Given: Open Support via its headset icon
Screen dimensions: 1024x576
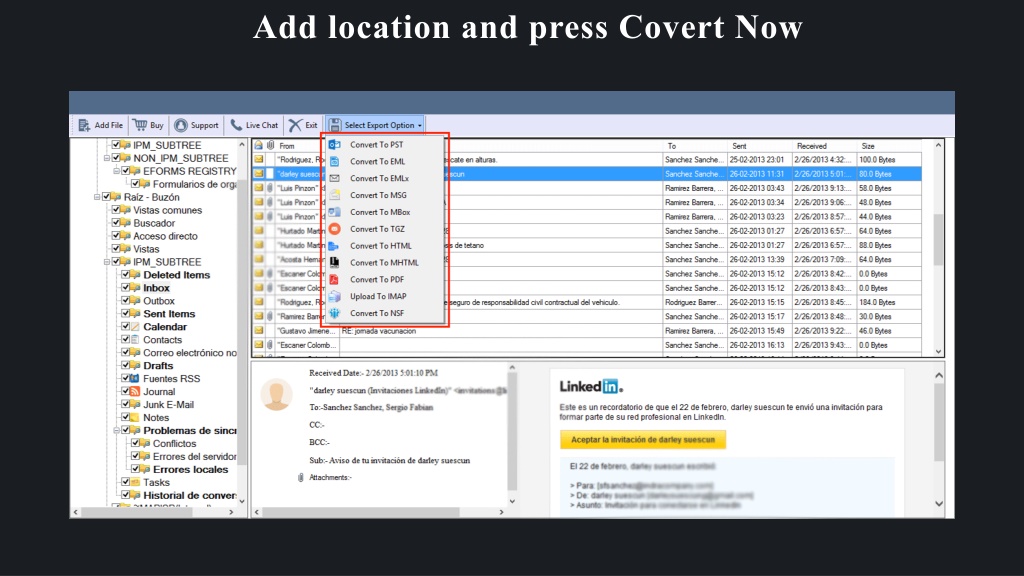Looking at the screenshot, I should click(181, 125).
